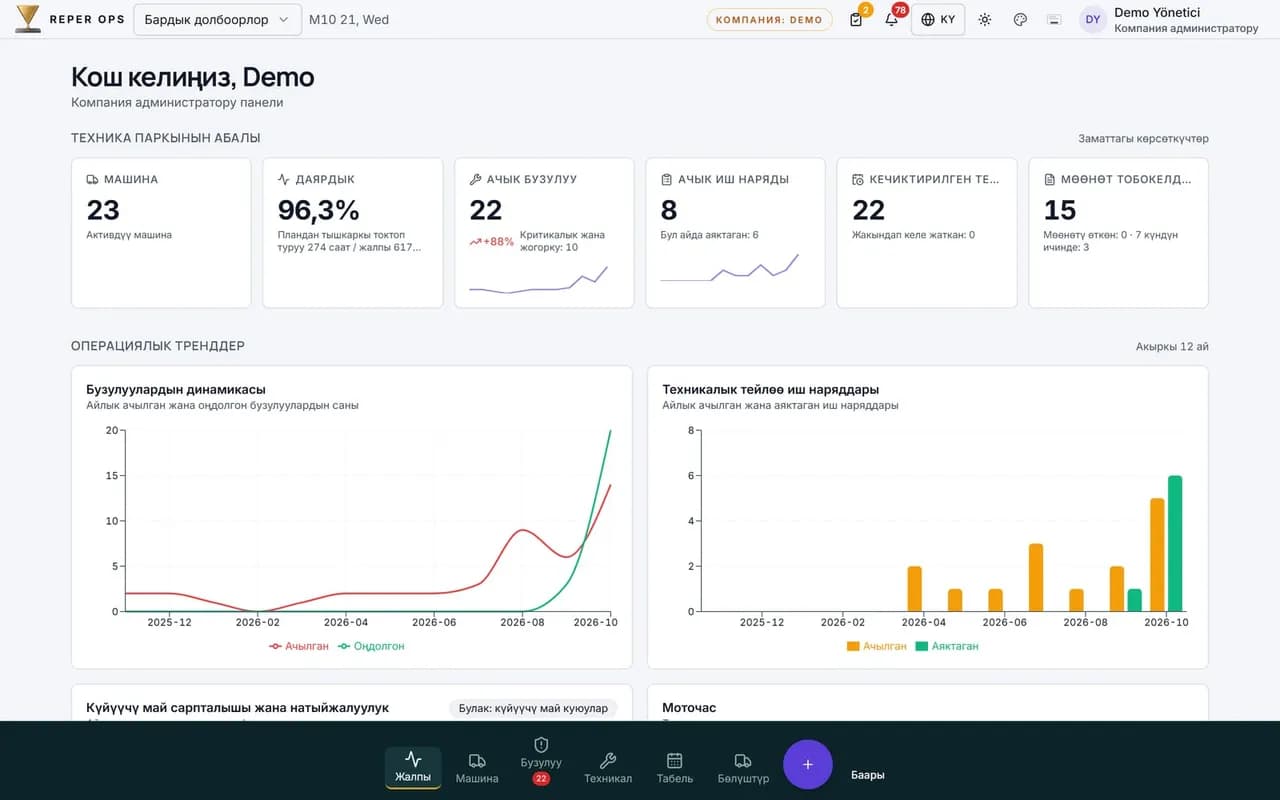Click the Компания: DEMO badge

pos(769,19)
